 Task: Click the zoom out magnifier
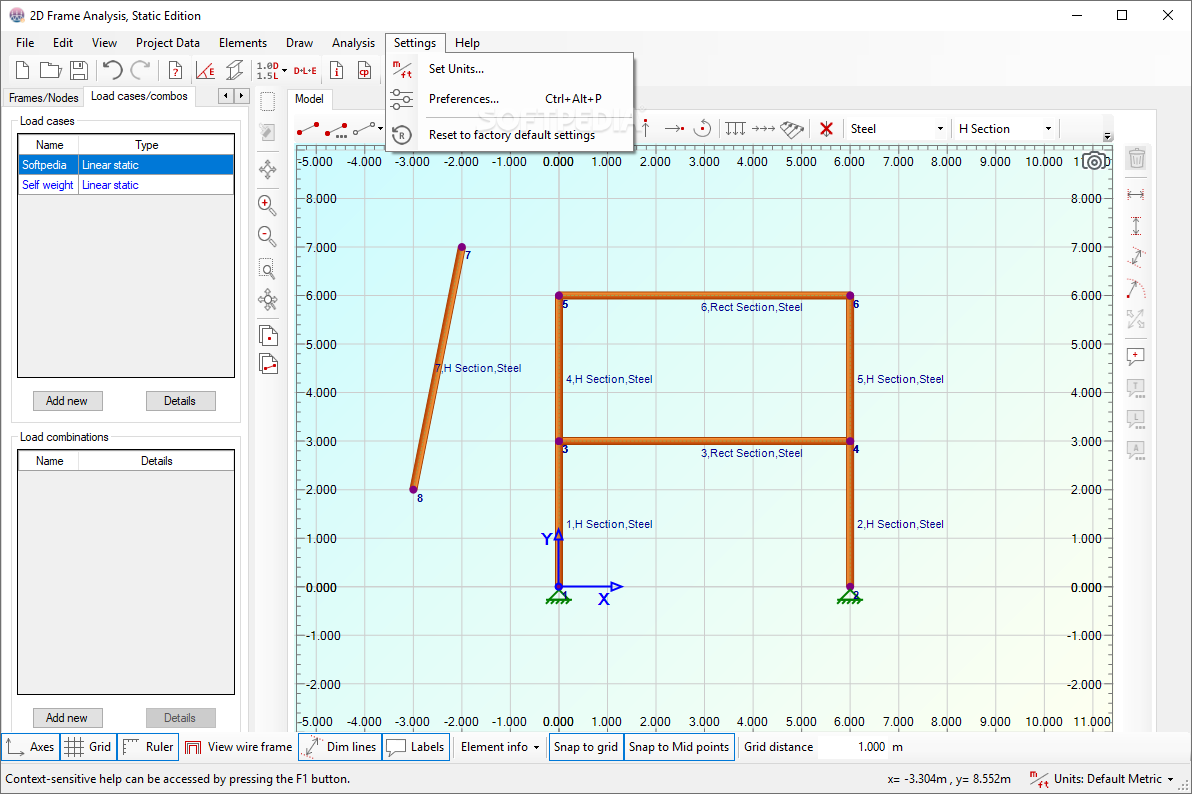(267, 237)
